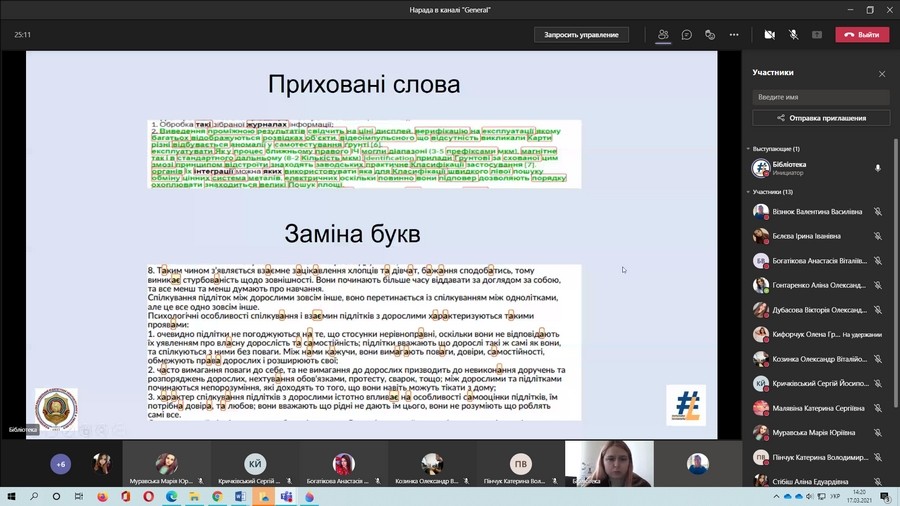The height and width of the screenshot is (506, 900).
Task: Click muted mic icon beside Бєлєва Ірина Іванівна
Action: click(x=878, y=236)
